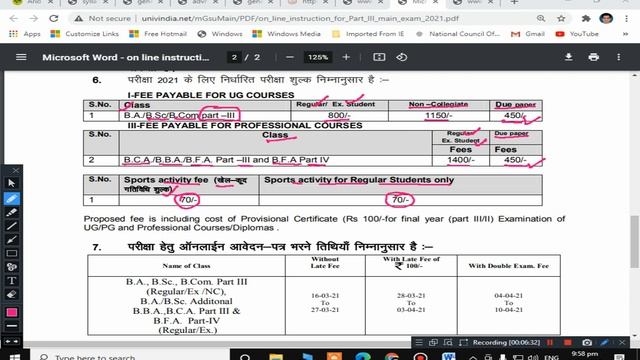Toggle the recorder's drawing pen tool
The width and height of the screenshot is (640, 360).
(x=604, y=342)
